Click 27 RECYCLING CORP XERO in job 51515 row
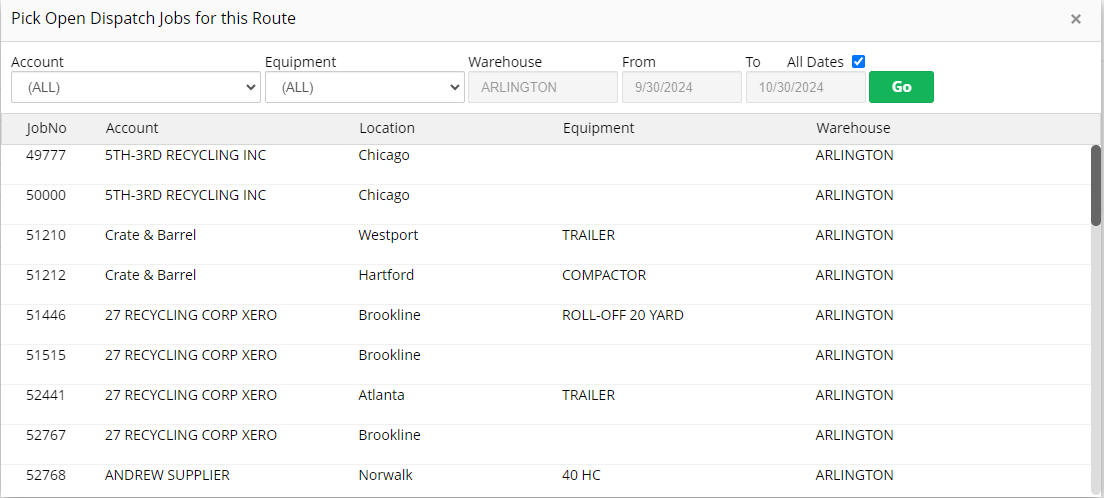 point(191,355)
